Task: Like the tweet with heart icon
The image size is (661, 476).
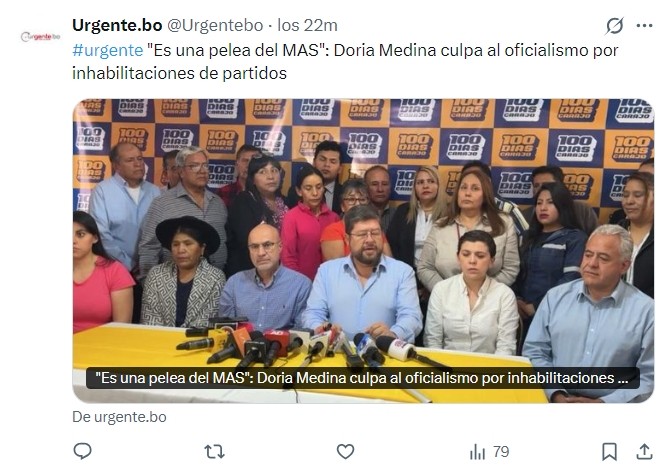Action: point(345,452)
